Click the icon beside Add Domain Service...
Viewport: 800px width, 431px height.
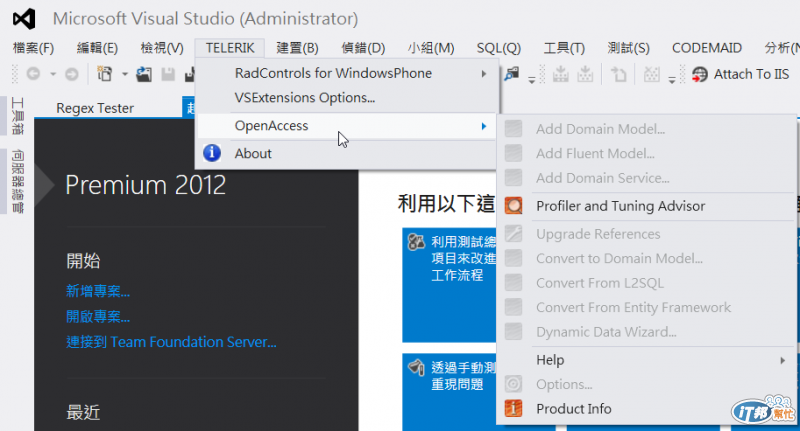point(513,178)
